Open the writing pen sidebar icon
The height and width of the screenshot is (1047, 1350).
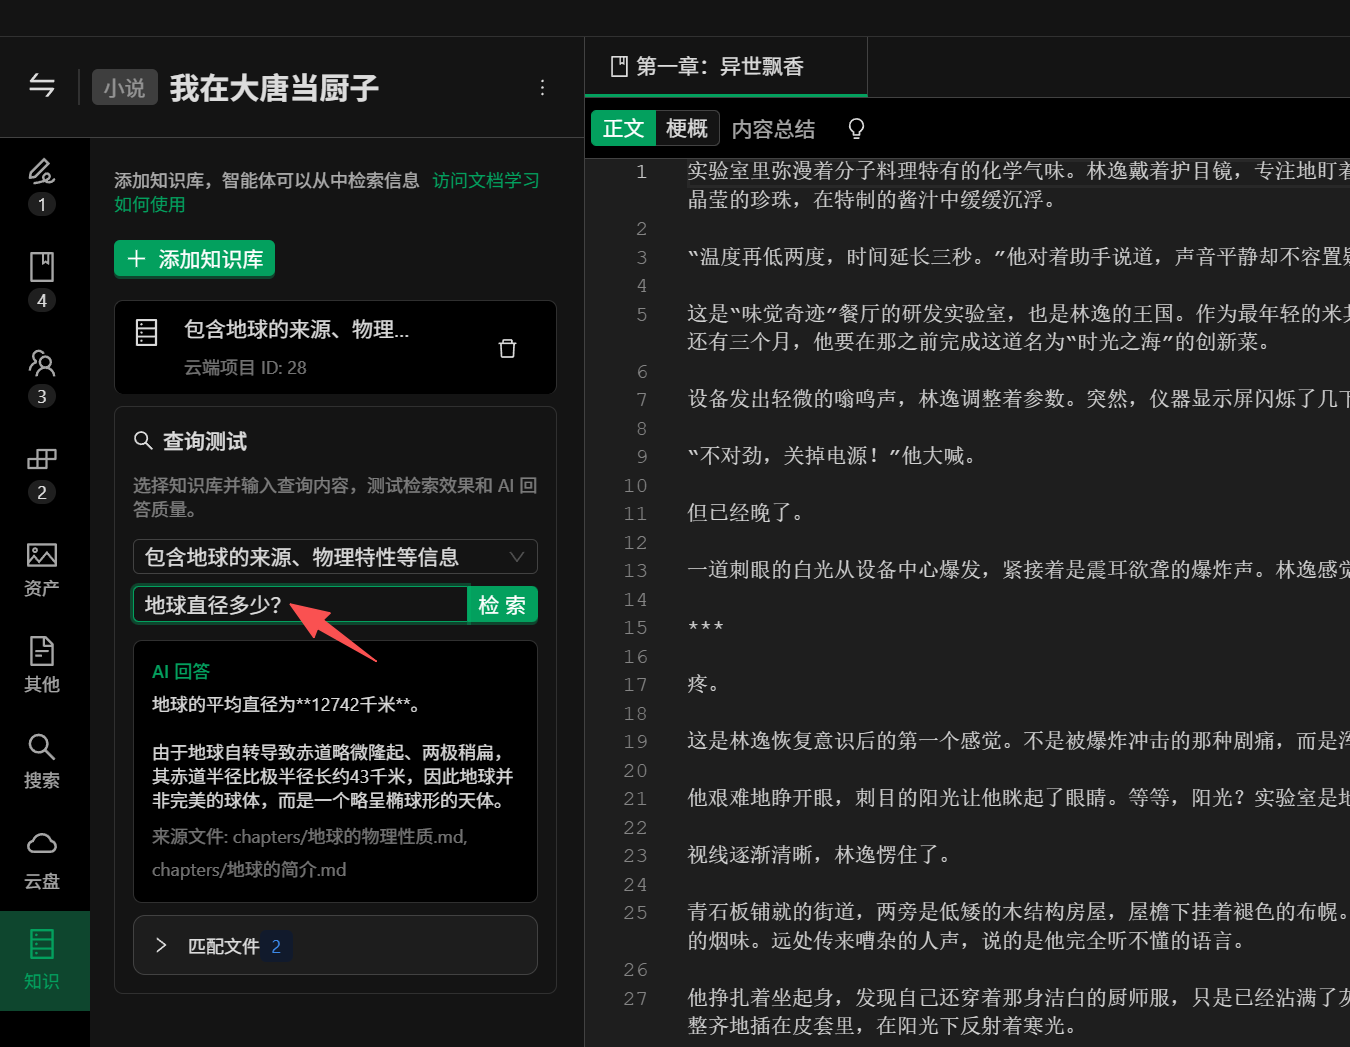tap(41, 172)
